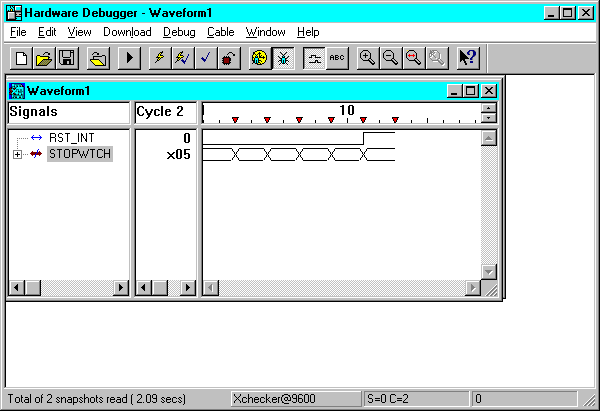Save with the floppy disk icon
Viewport: 600px width, 411px height.
(x=67, y=58)
